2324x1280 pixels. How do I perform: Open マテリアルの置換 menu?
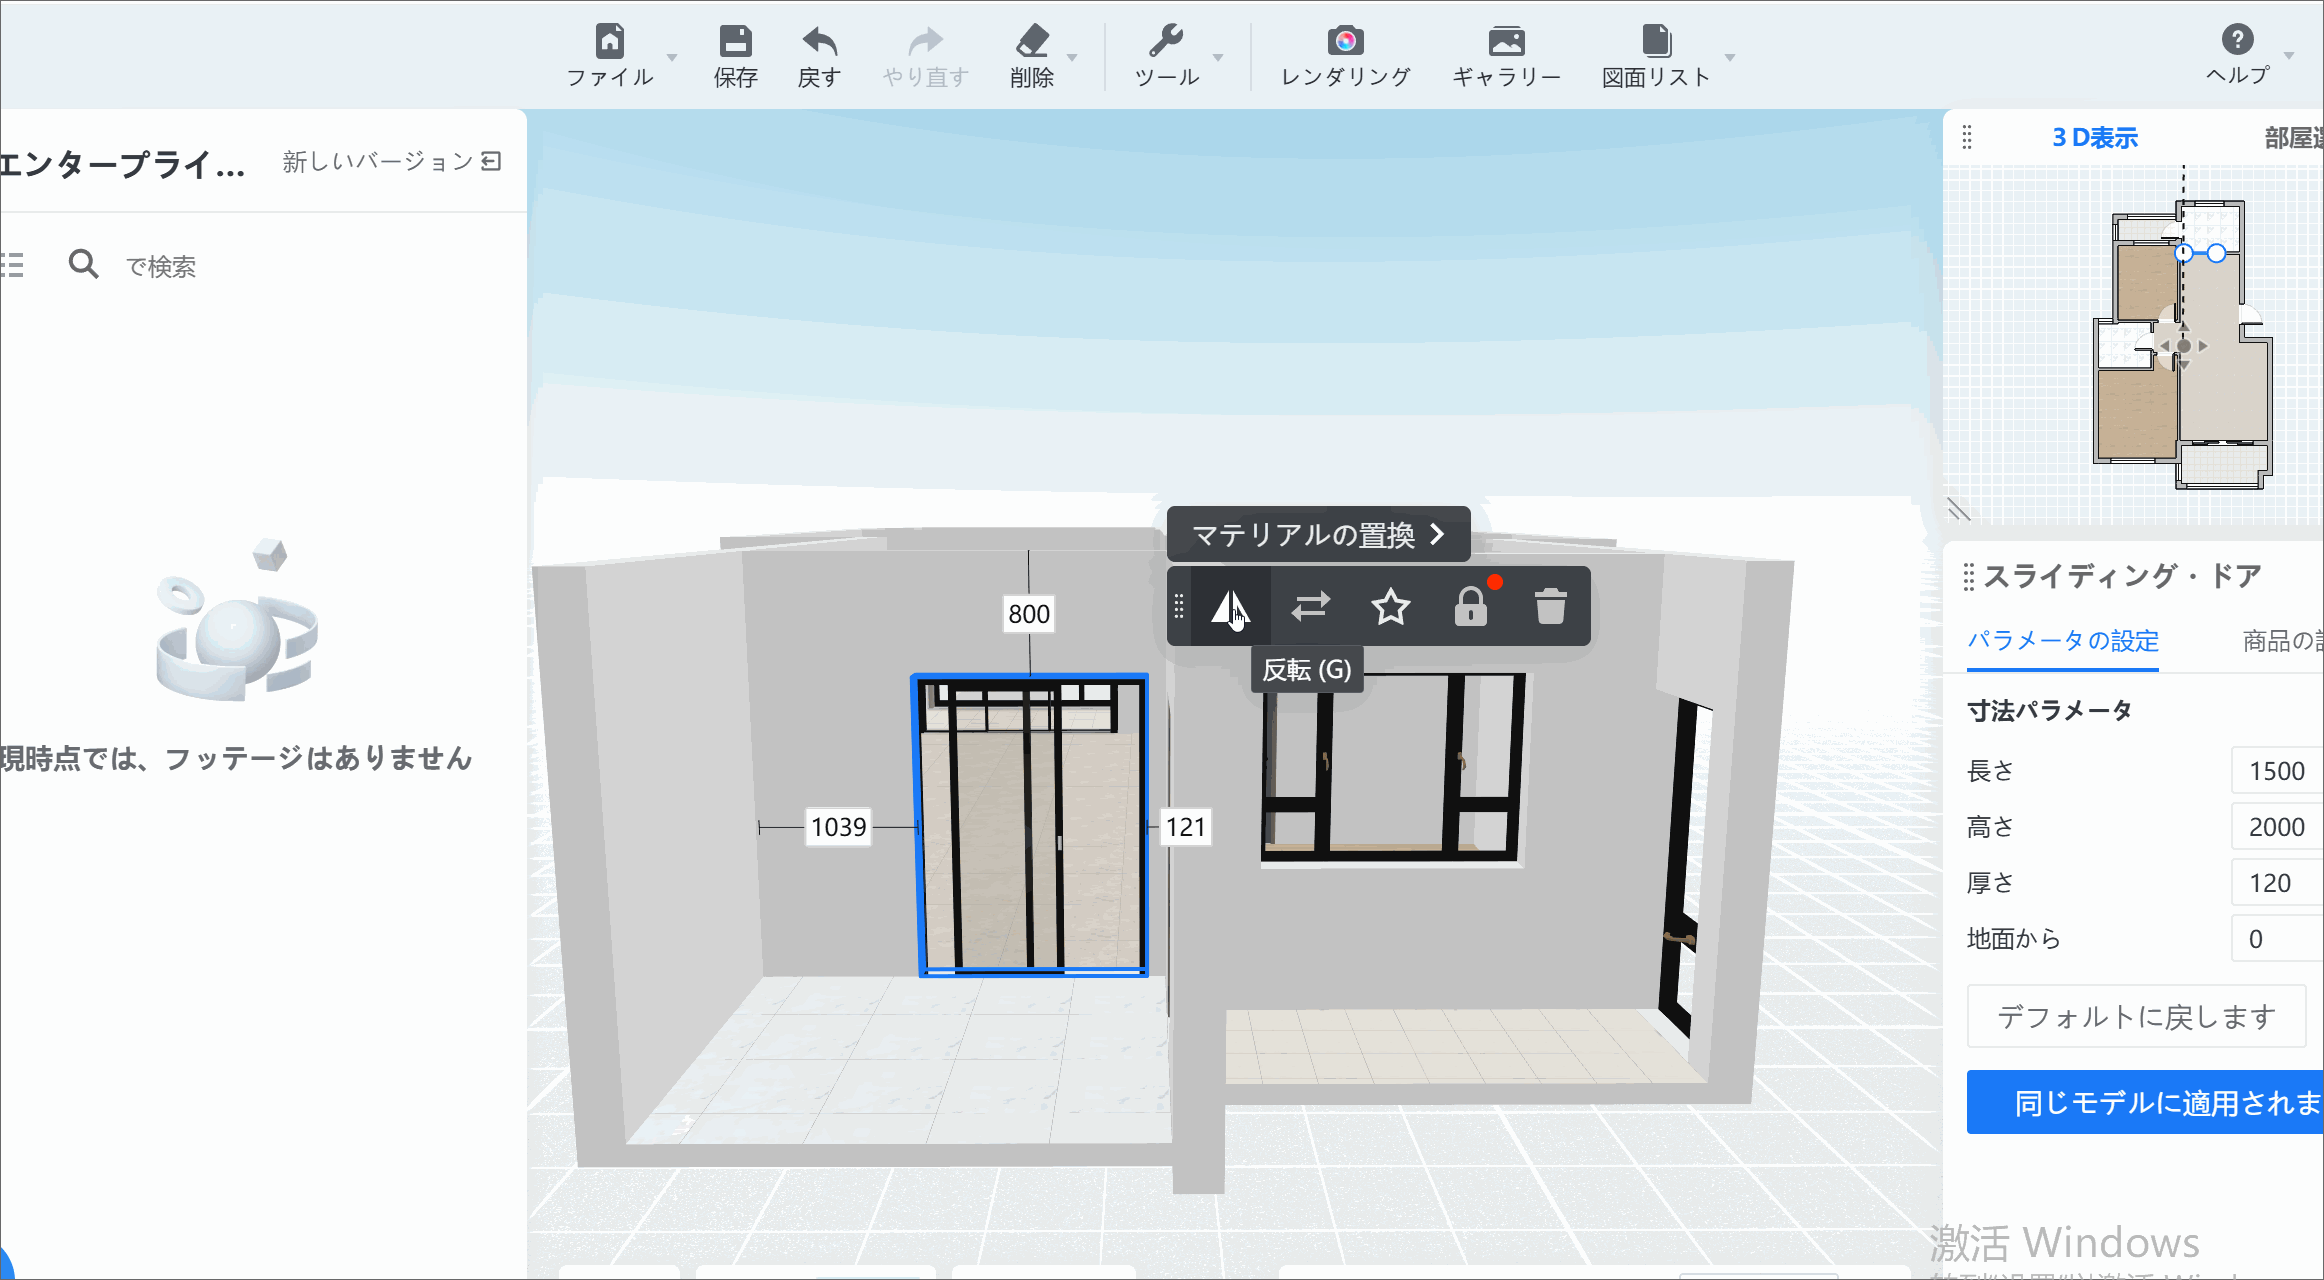tap(1318, 535)
